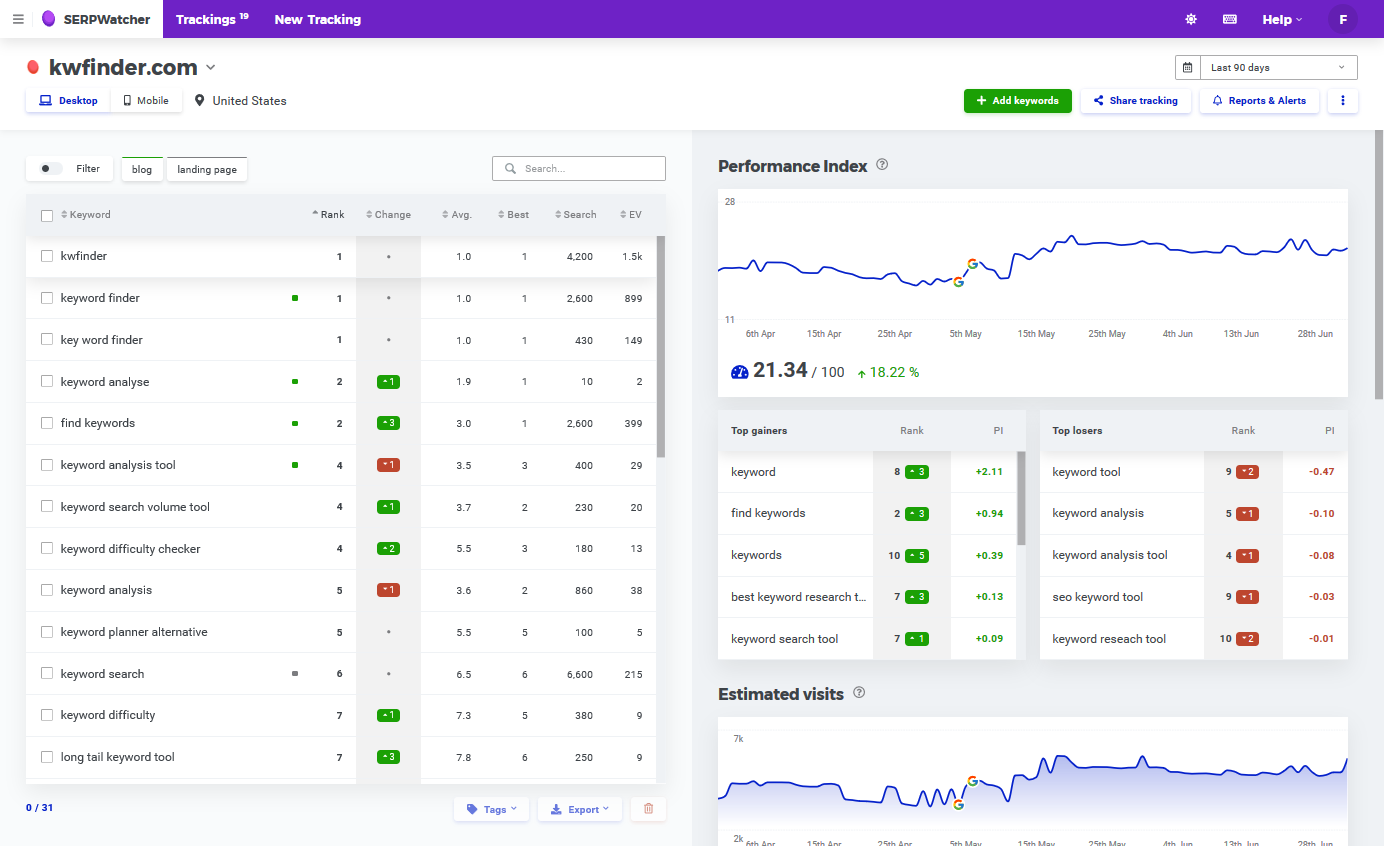
Task: Click the United States location pin
Action: pos(199,101)
